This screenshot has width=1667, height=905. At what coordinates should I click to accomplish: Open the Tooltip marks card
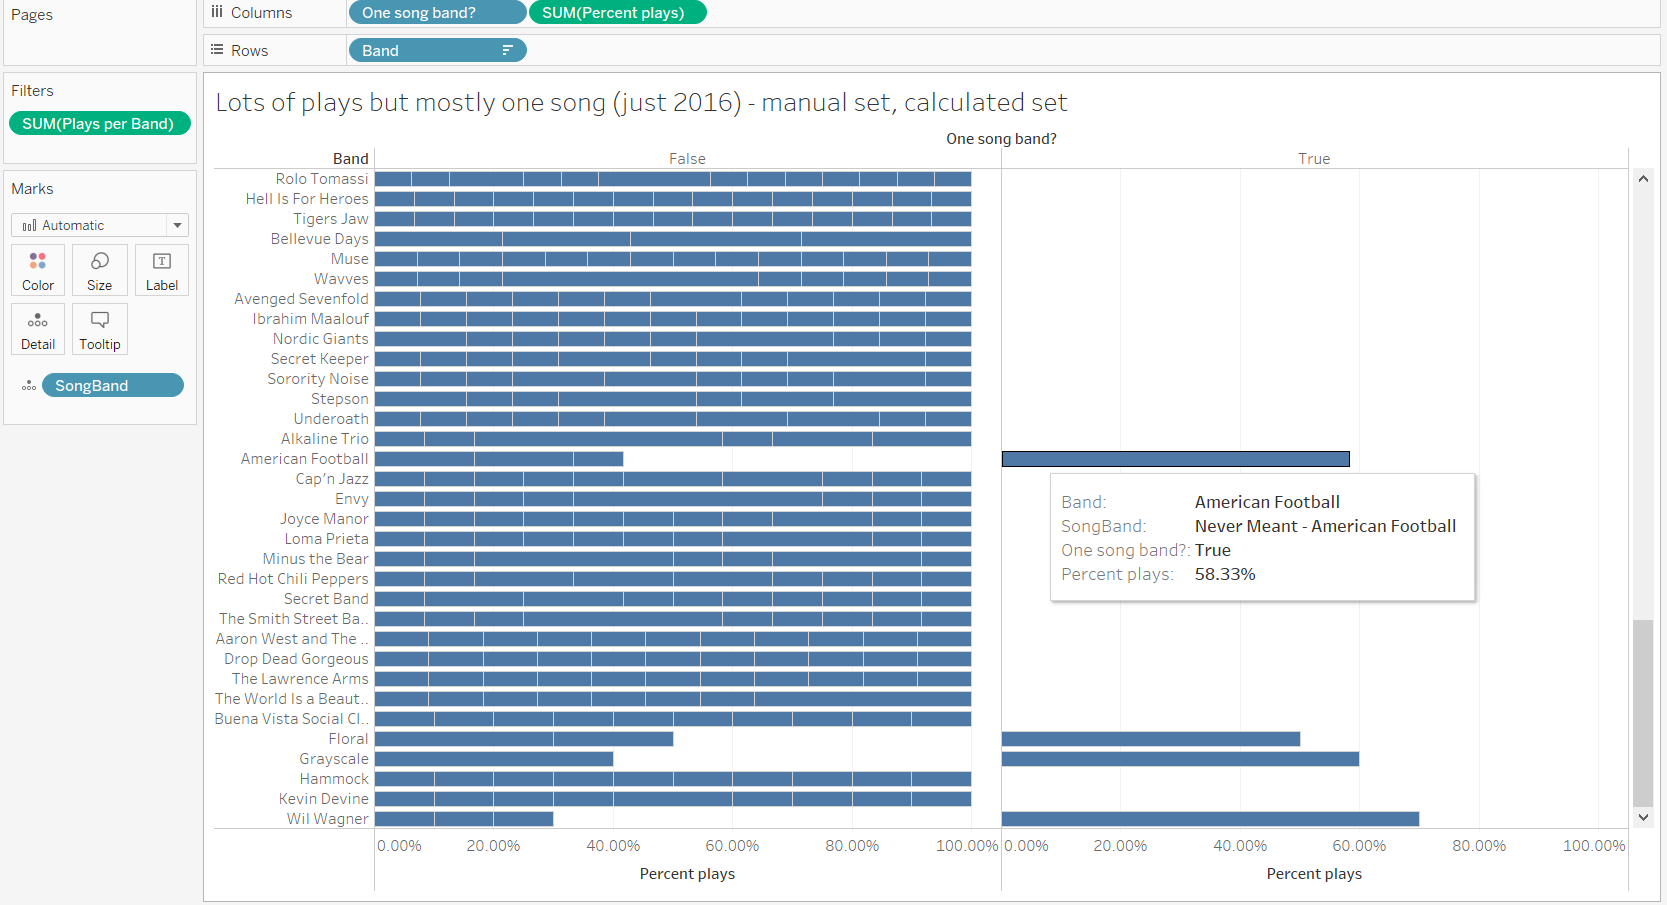[x=100, y=329]
